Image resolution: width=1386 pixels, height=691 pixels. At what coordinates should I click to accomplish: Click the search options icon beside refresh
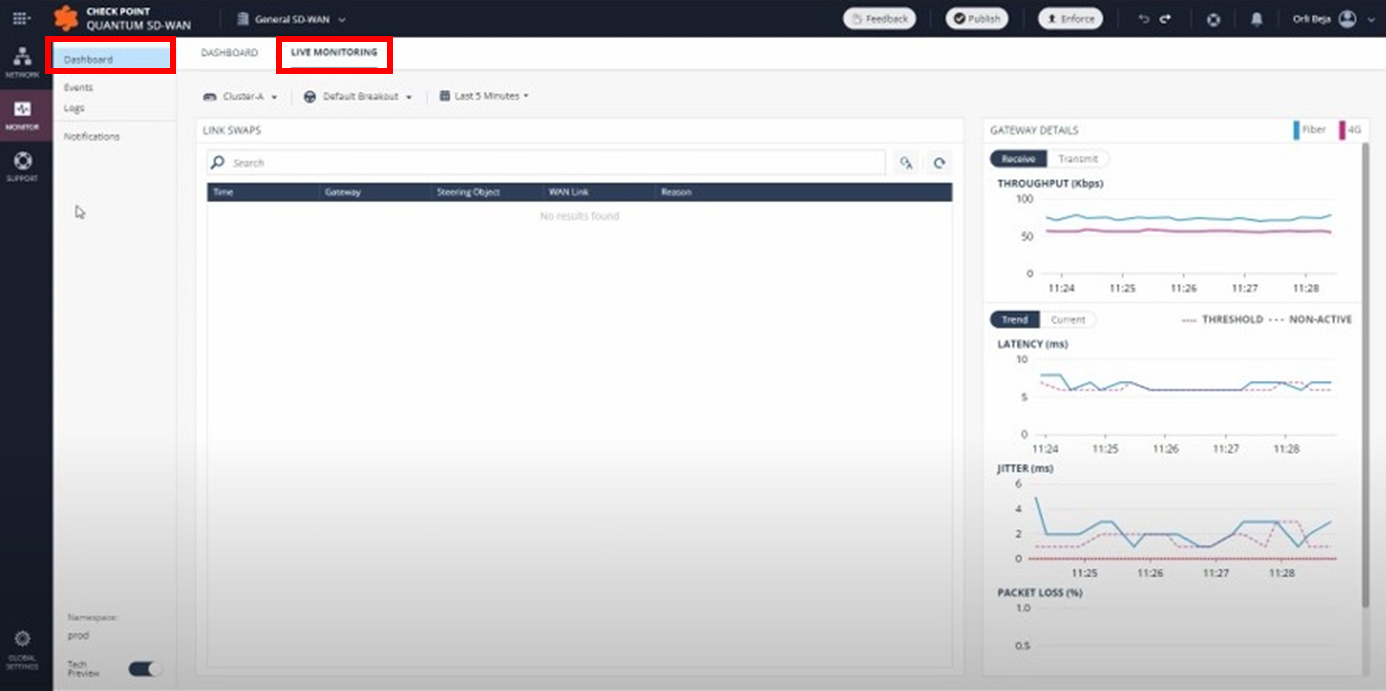pyautogui.click(x=906, y=163)
